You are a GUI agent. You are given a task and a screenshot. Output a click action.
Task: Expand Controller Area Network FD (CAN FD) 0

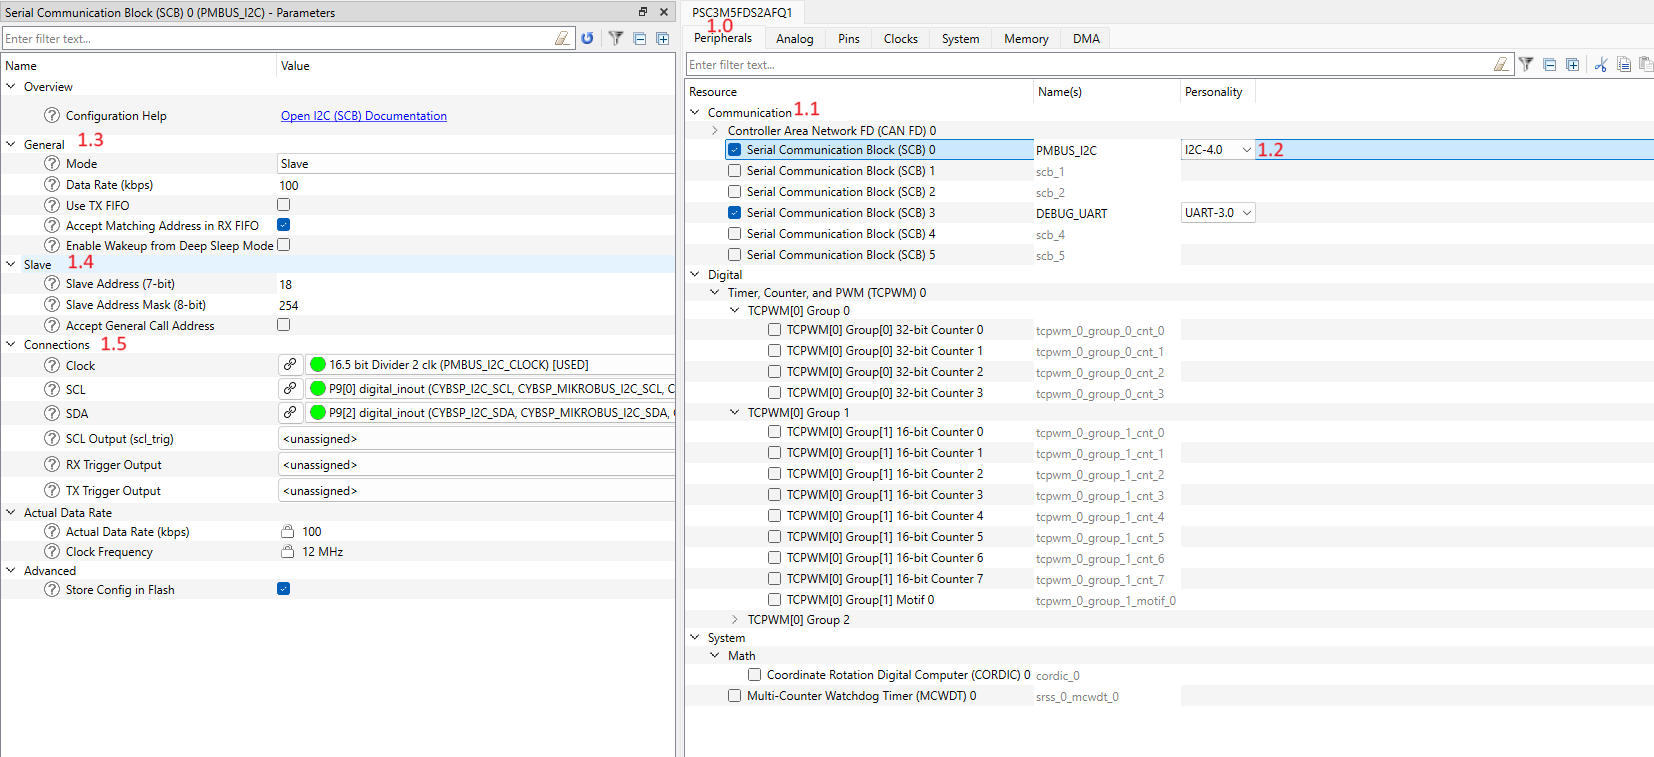coord(715,131)
